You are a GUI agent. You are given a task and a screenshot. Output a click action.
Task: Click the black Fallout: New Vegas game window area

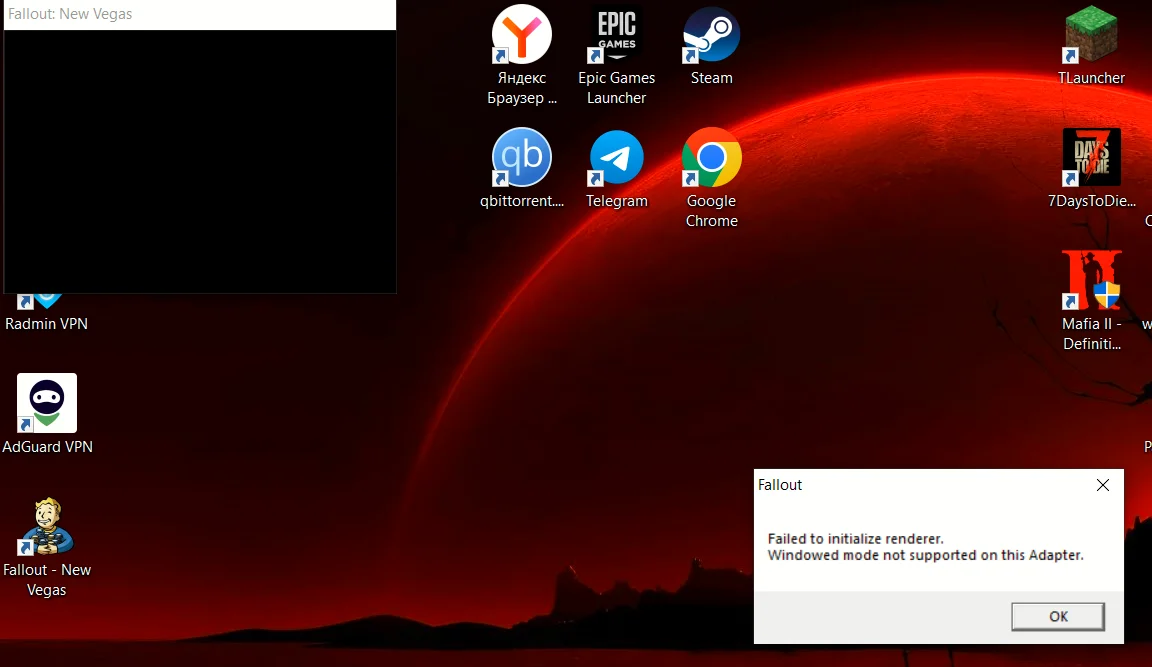[x=200, y=162]
